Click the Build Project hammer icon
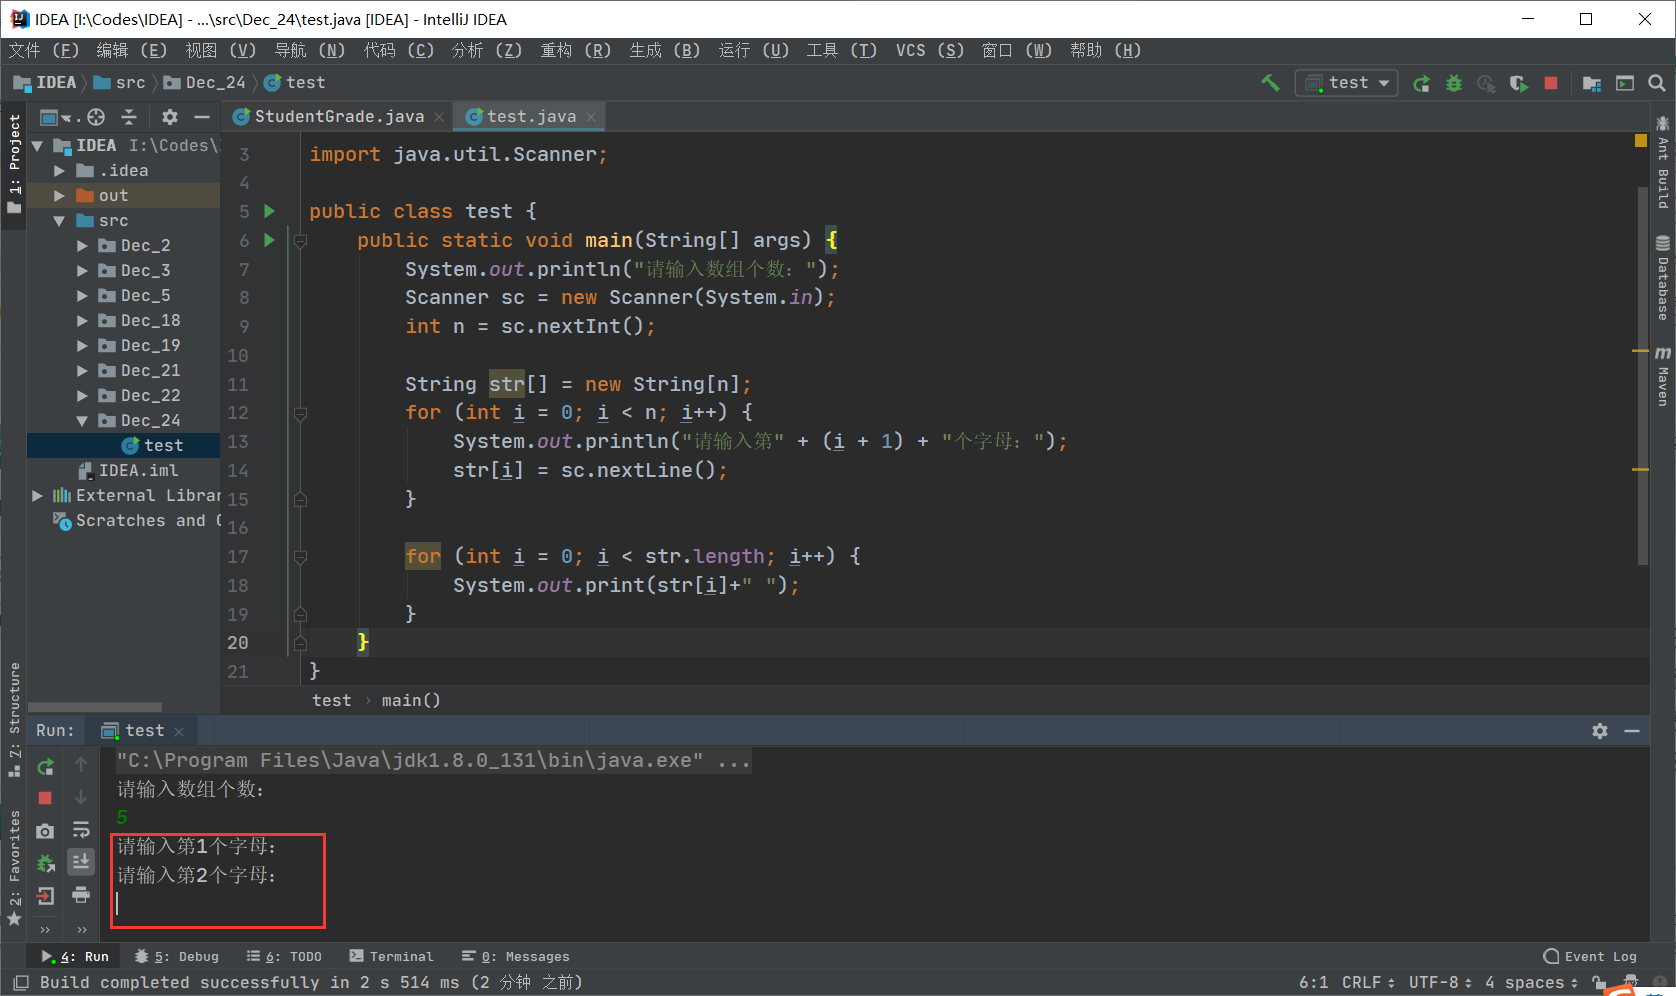 [x=1270, y=83]
